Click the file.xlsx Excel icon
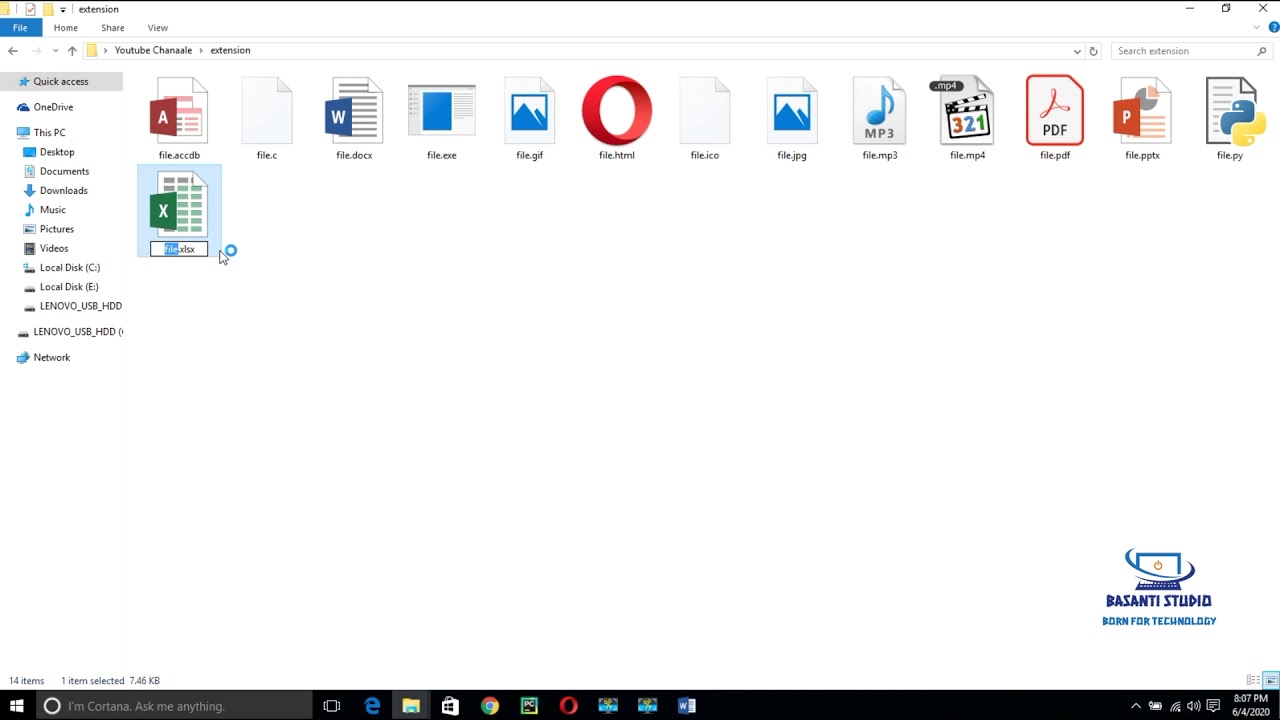 click(179, 204)
